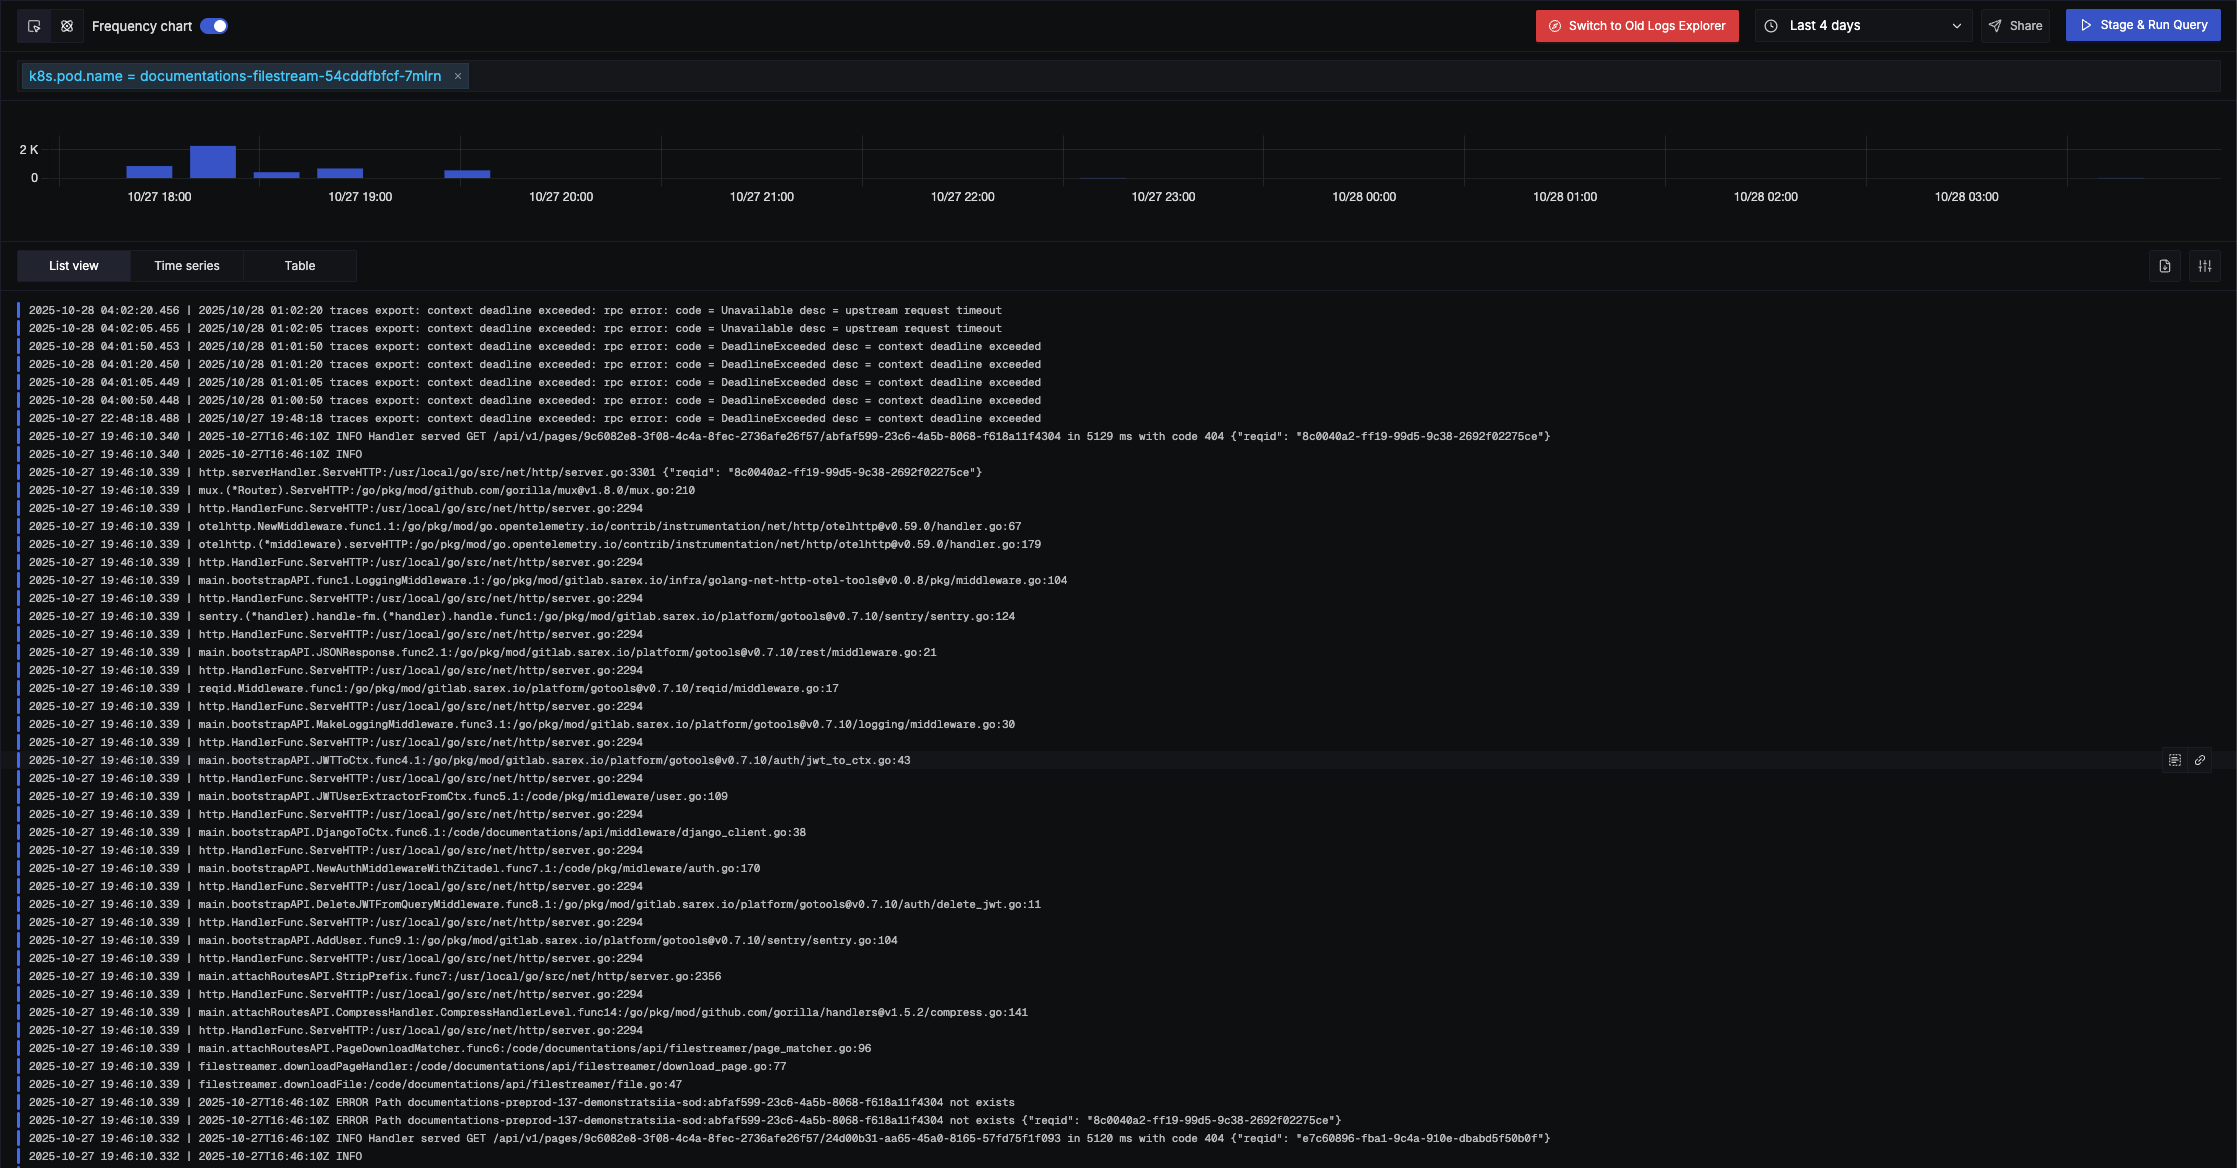The height and width of the screenshot is (1168, 2237).
Task: Toggle the Frequency chart switch off
Action: pos(214,26)
